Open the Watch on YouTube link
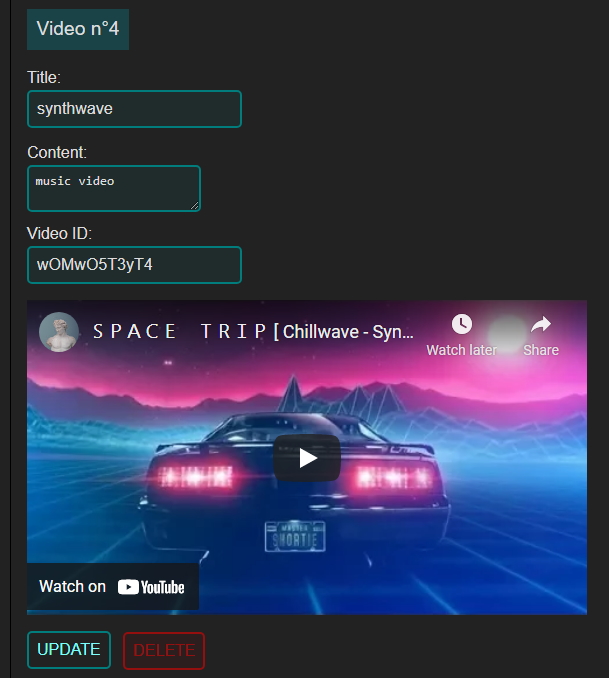Image resolution: width=609 pixels, height=678 pixels. pyautogui.click(x=113, y=587)
